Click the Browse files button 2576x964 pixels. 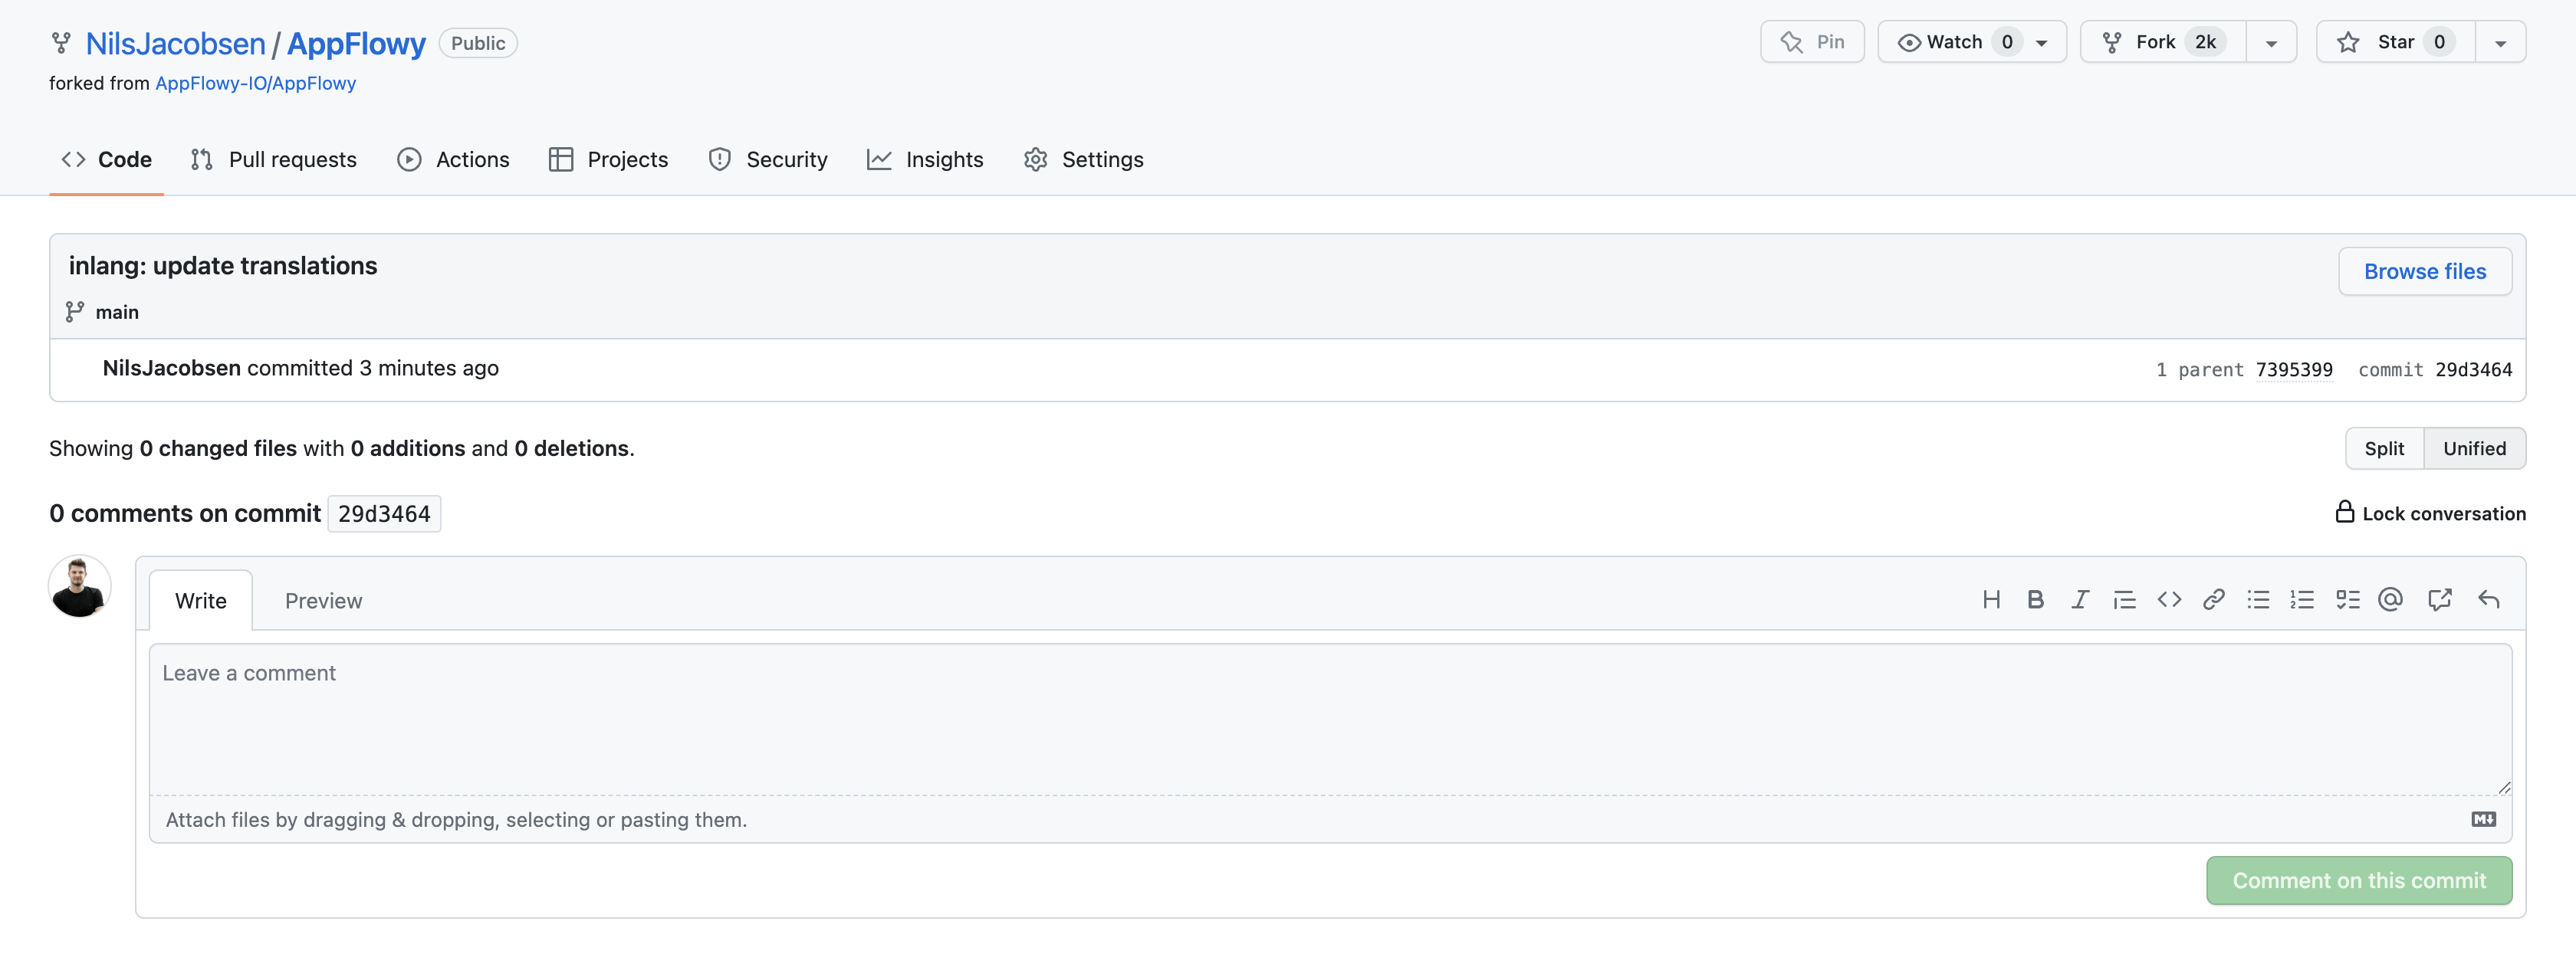2424,271
